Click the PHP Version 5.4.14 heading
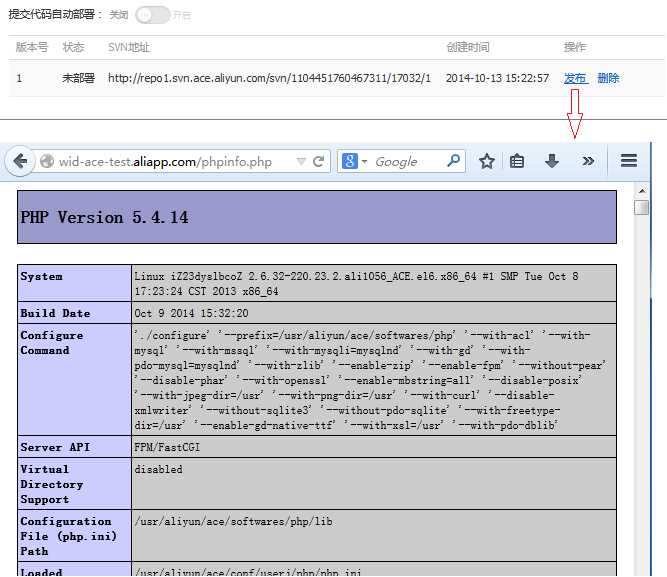The height and width of the screenshot is (577, 667). click(104, 217)
